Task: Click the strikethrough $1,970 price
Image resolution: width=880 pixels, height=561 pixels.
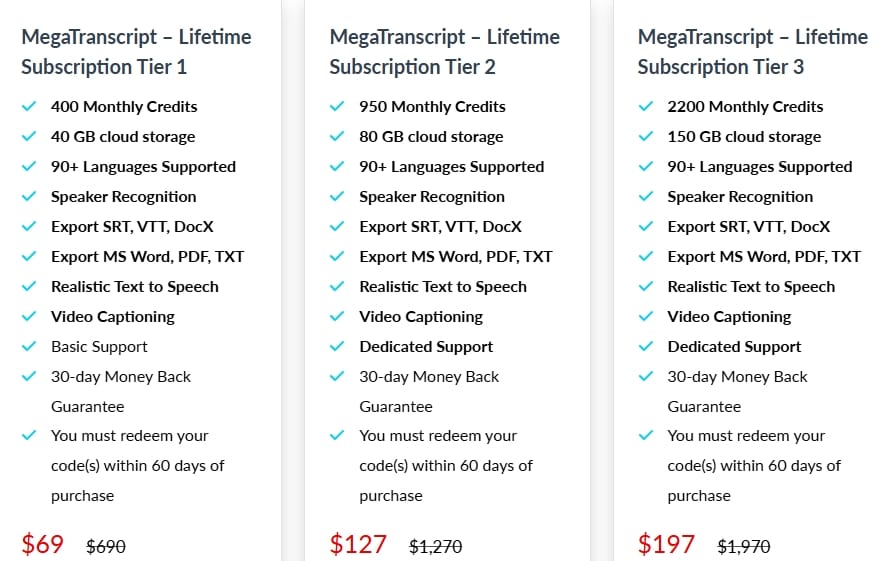Action: 744,547
